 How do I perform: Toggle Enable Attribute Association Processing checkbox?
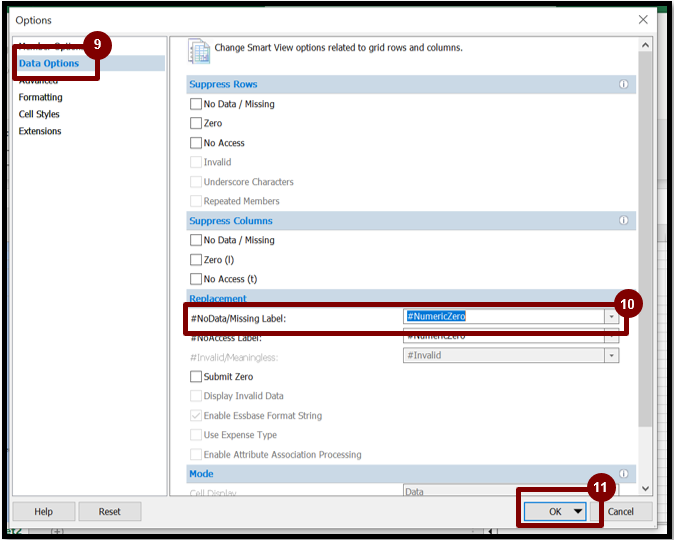[196, 454]
